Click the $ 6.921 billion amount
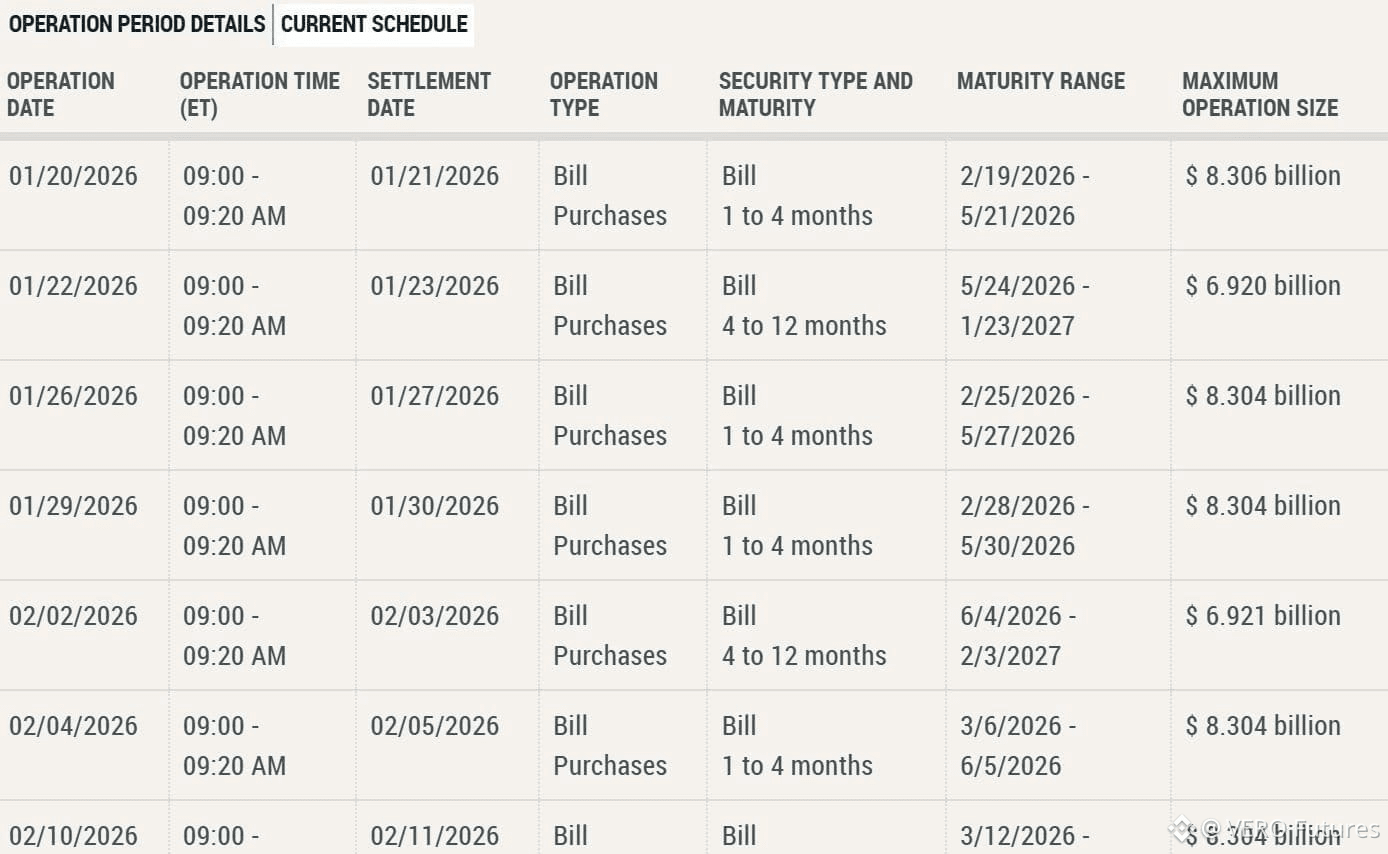The height and width of the screenshot is (854, 1388). 1263,616
